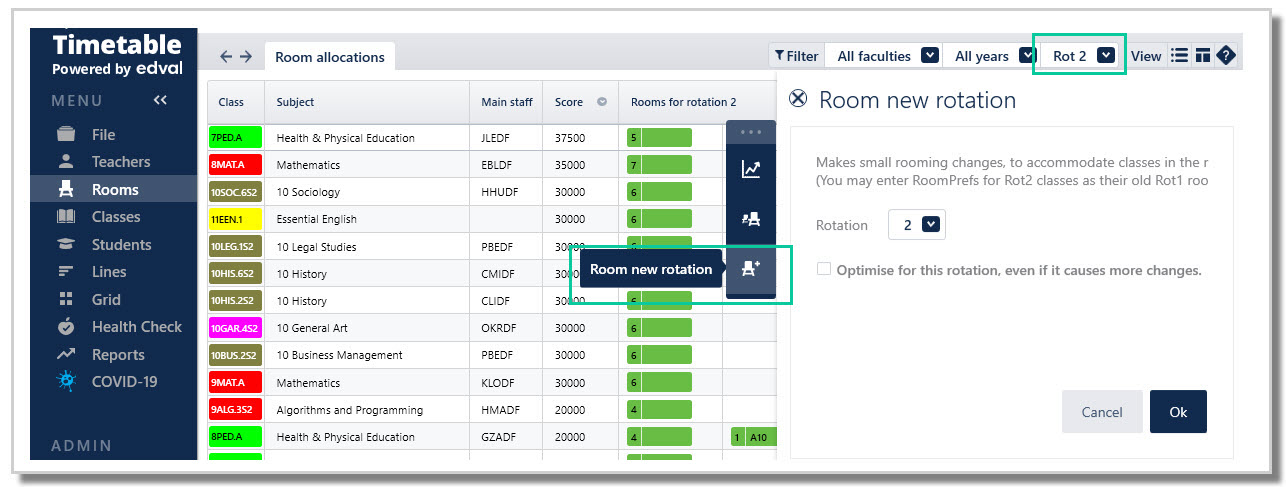Click the forward arrow navigation icon
Viewport: 1286px width, 487px height.
246,57
